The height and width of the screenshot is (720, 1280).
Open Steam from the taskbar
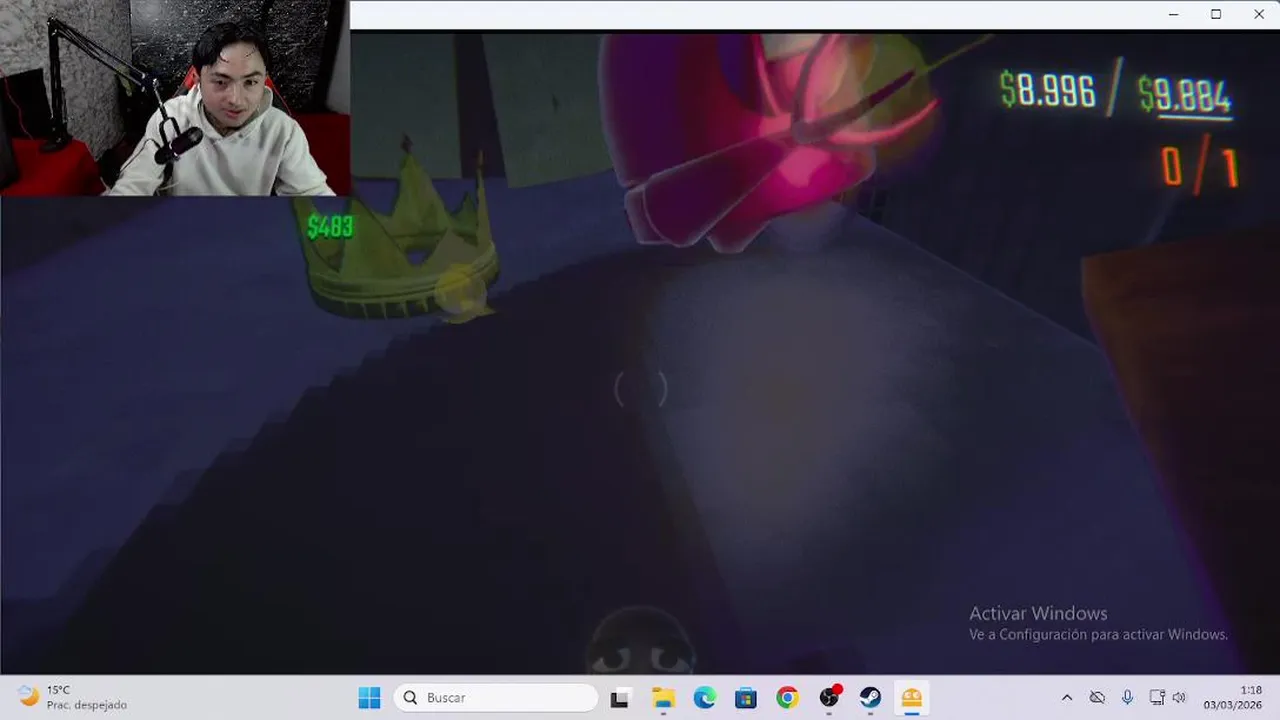coord(871,697)
